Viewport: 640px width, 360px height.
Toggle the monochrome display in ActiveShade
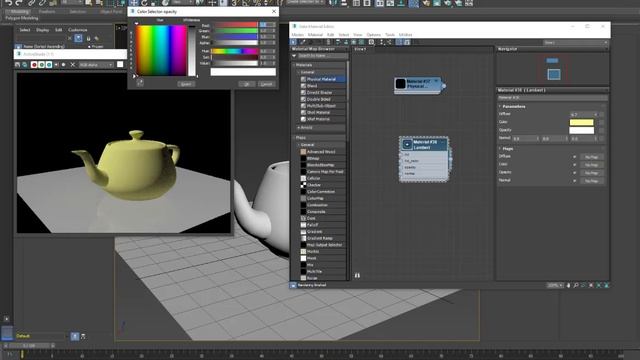click(63, 64)
